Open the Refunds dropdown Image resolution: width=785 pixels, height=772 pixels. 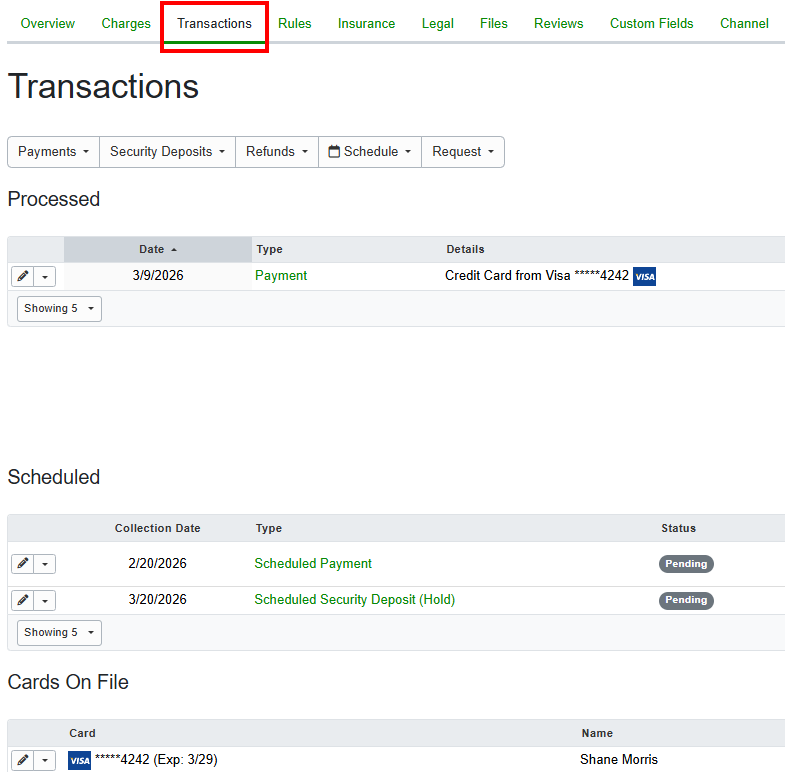[277, 152]
